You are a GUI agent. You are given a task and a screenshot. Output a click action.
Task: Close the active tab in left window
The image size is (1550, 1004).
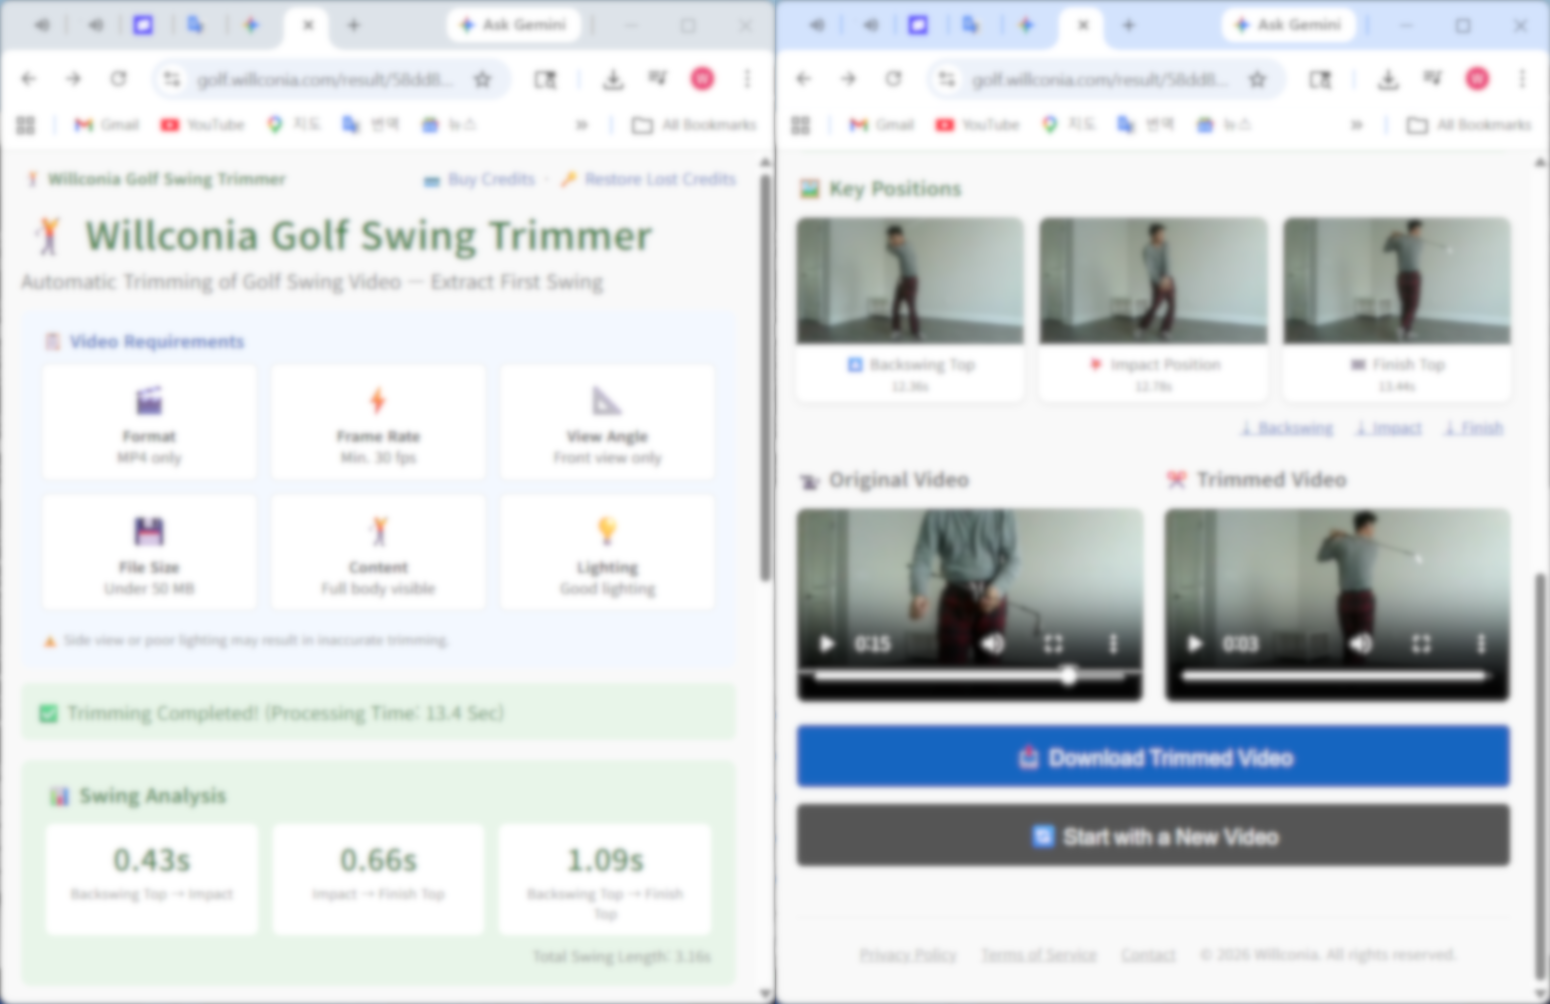308,25
